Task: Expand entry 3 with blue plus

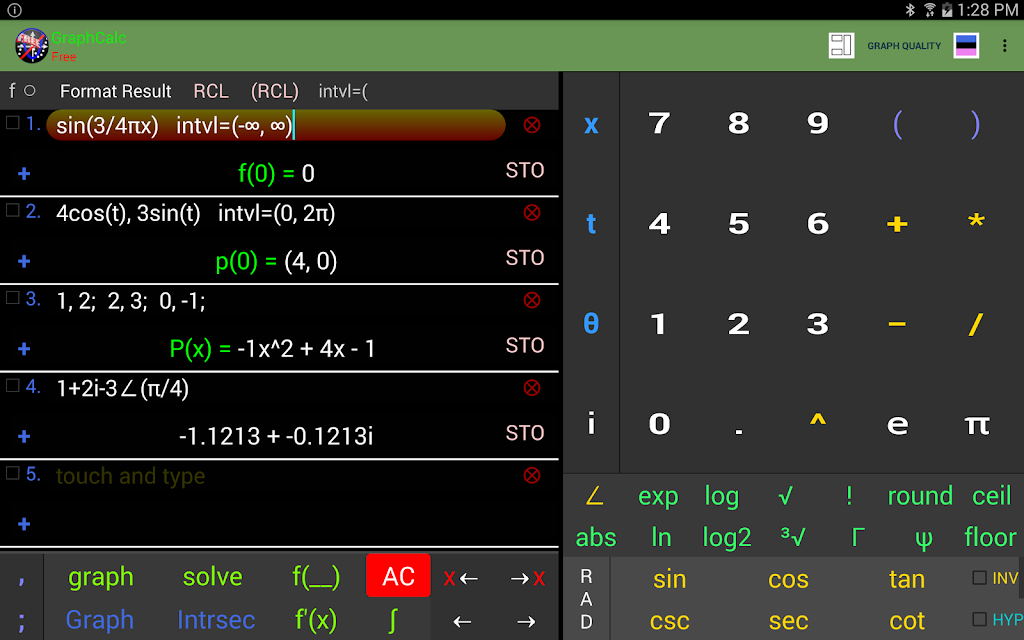Action: tap(24, 349)
